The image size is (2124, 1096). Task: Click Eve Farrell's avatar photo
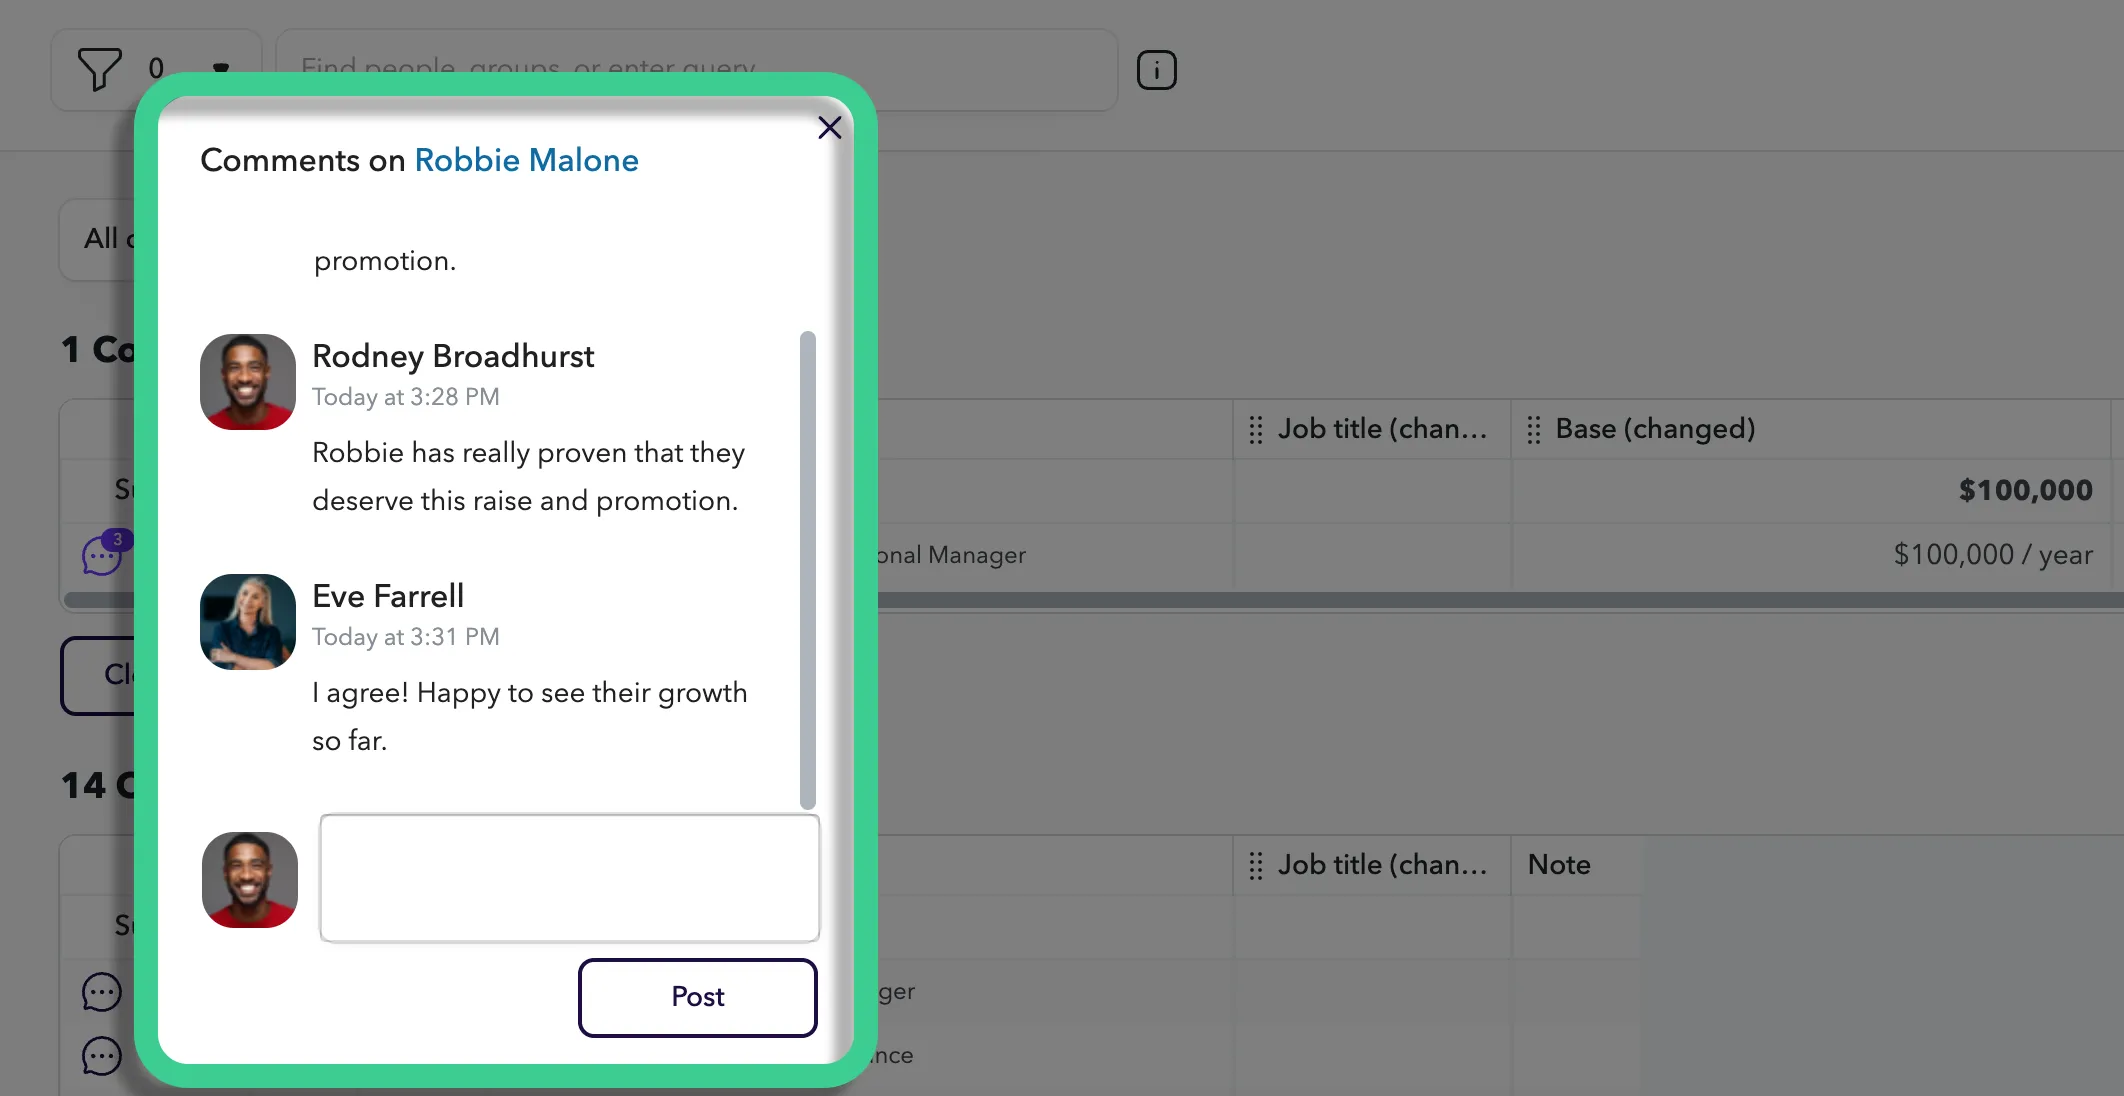point(248,622)
